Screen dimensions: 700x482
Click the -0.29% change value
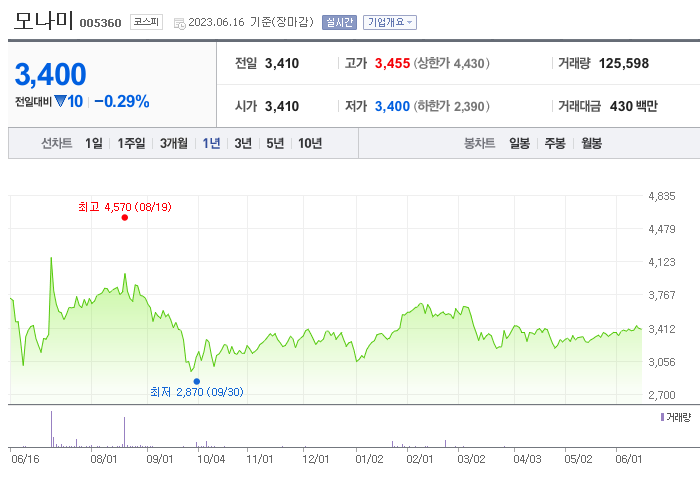pyautogui.click(x=122, y=101)
